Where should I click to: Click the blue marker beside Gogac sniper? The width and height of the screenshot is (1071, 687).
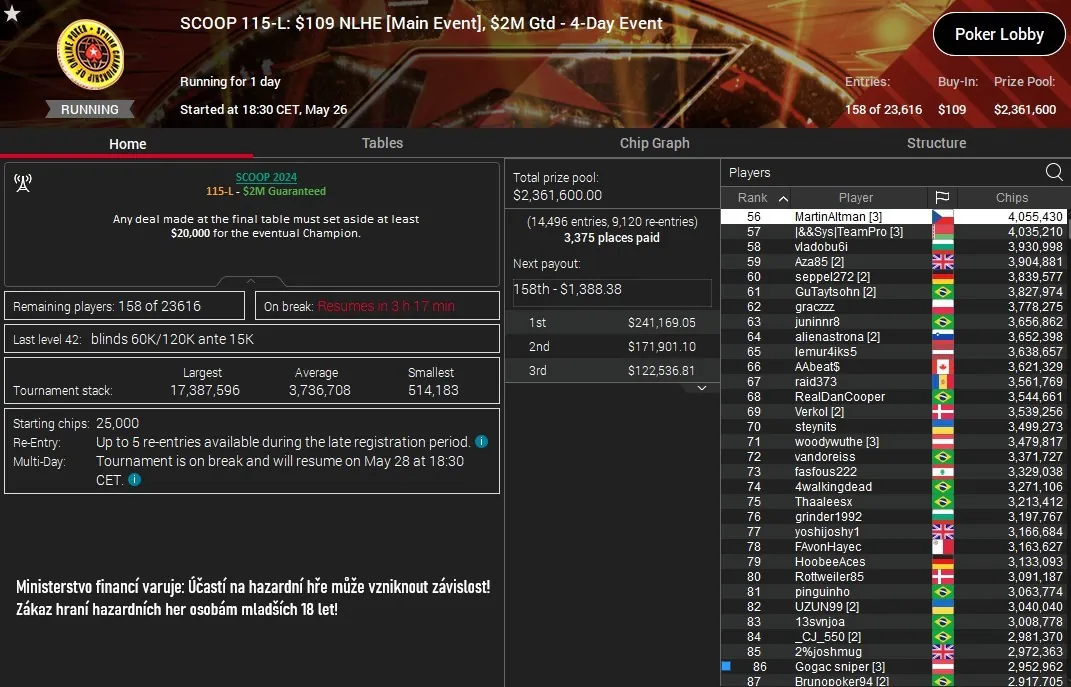[x=726, y=666]
